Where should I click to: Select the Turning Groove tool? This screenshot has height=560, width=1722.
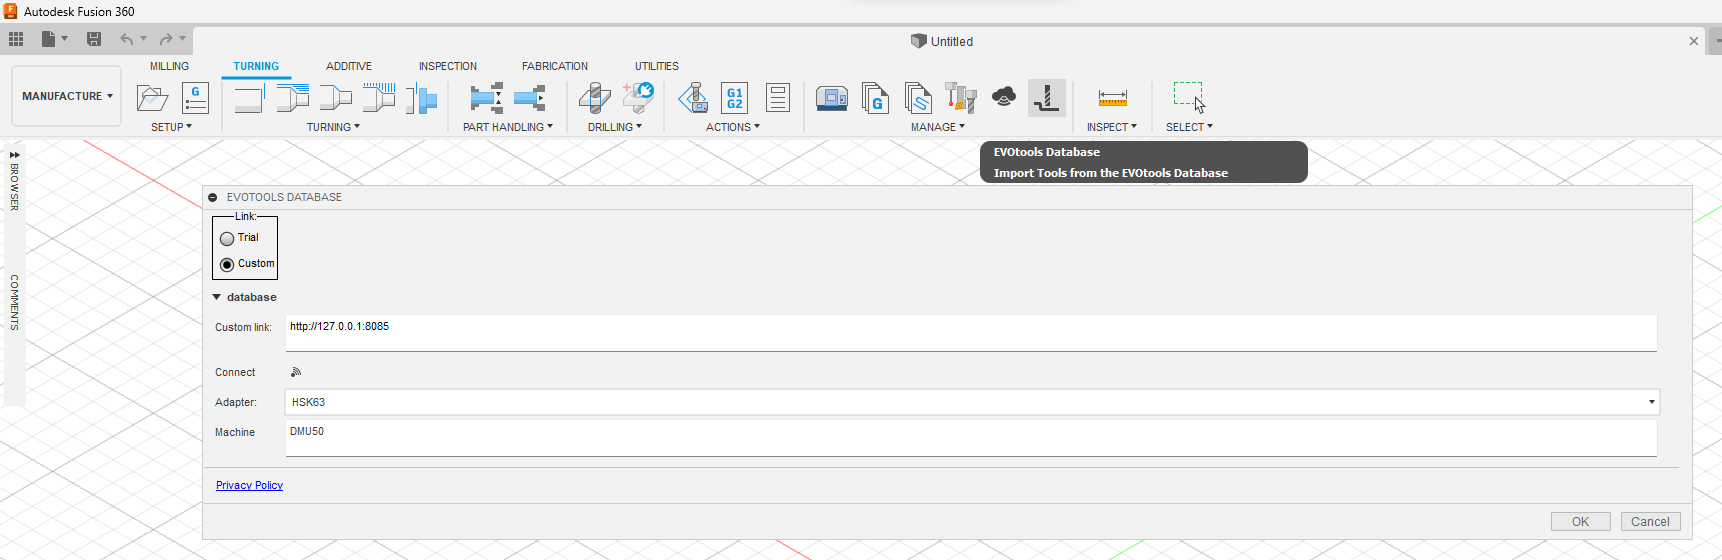[336, 98]
